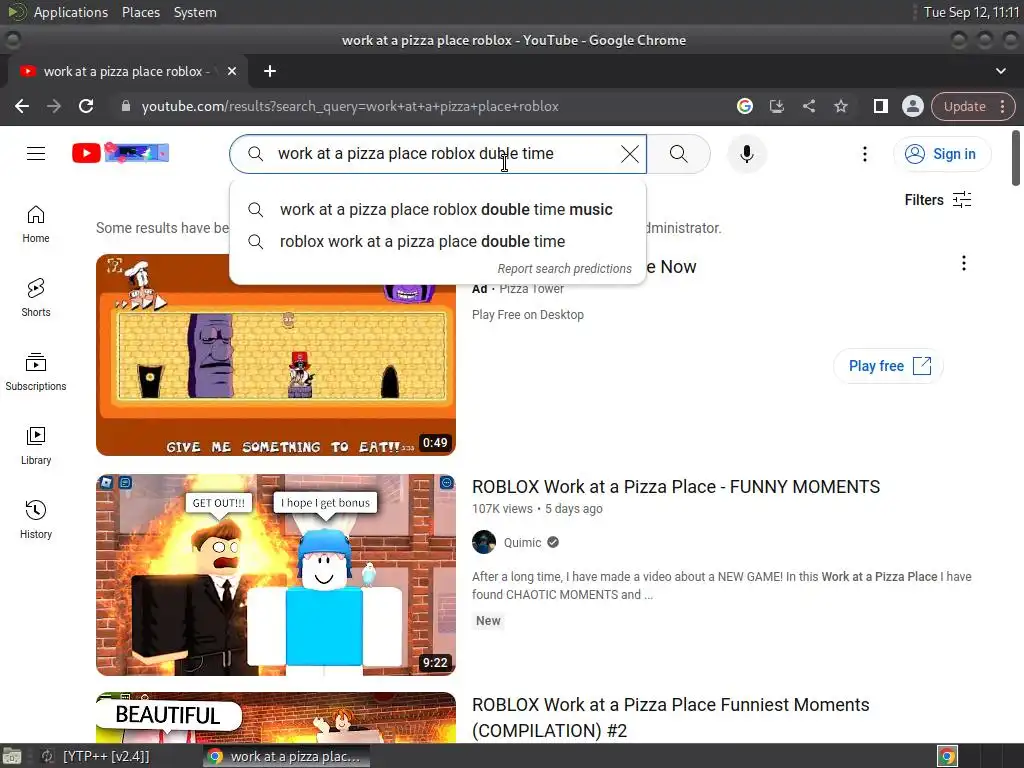Open the YouTube hamburger guide menu
Screen dimensions: 1024x768
coord(36,153)
